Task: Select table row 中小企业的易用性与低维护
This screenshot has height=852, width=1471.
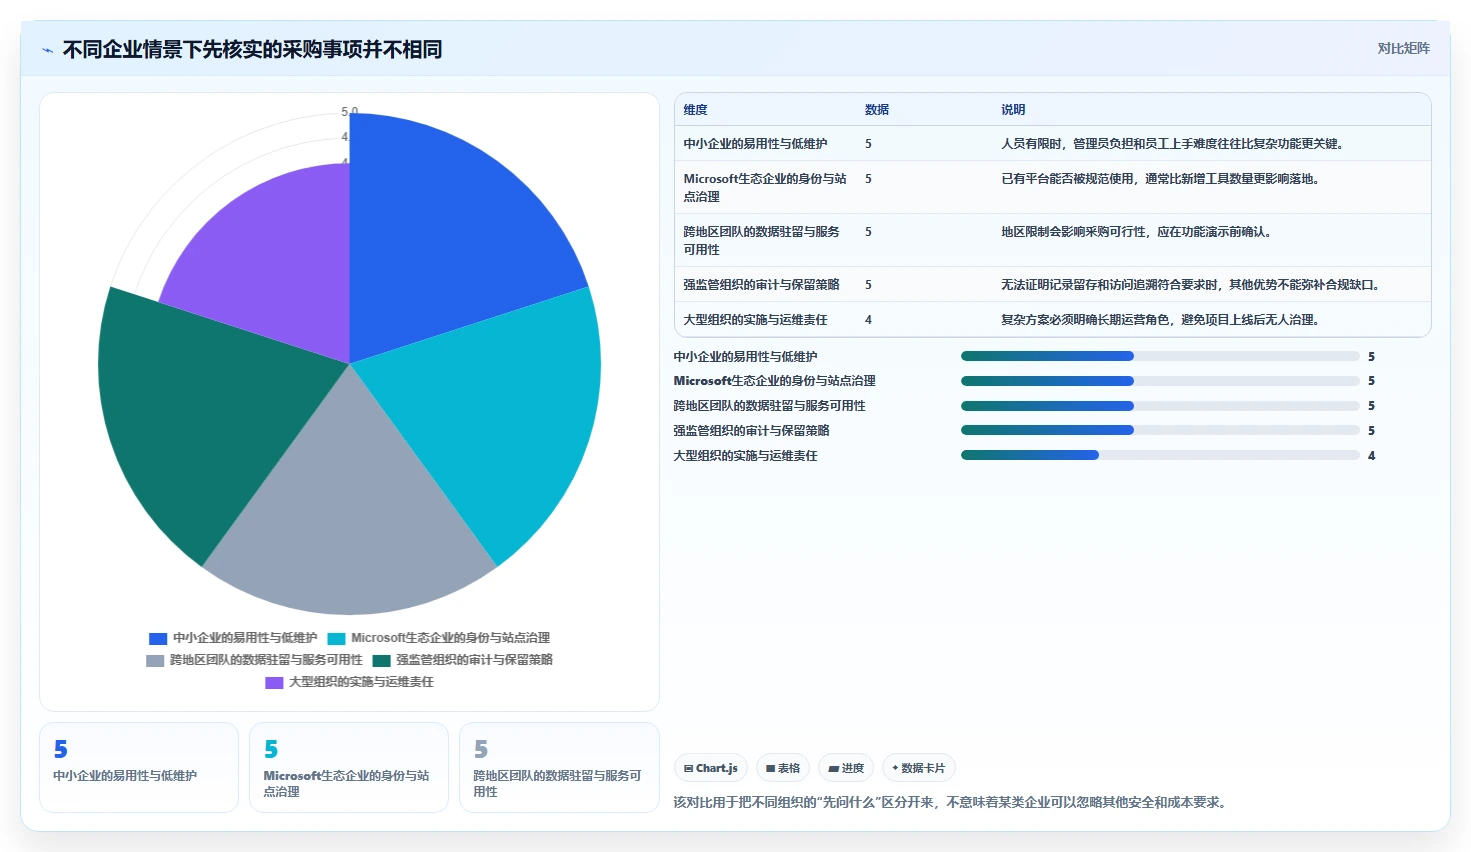Action: (1053, 144)
